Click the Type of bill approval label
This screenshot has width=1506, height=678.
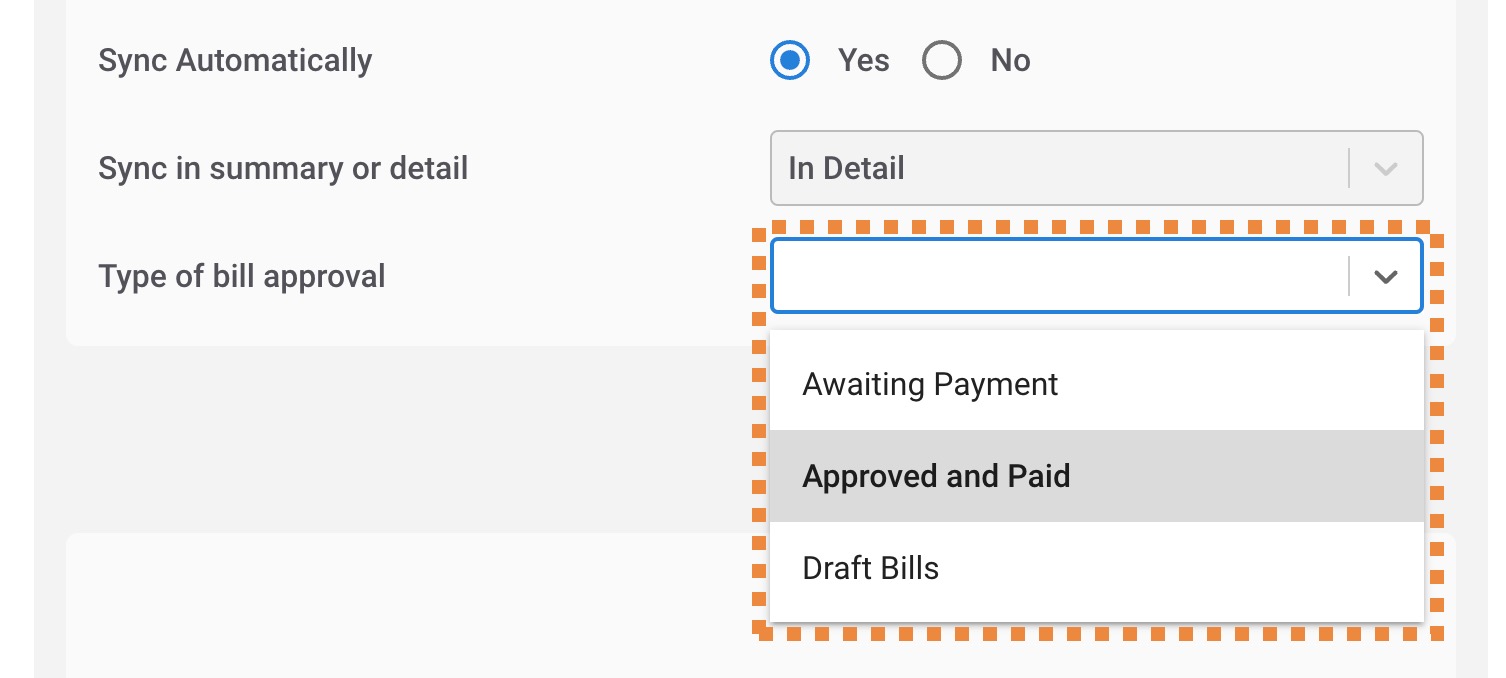(242, 277)
